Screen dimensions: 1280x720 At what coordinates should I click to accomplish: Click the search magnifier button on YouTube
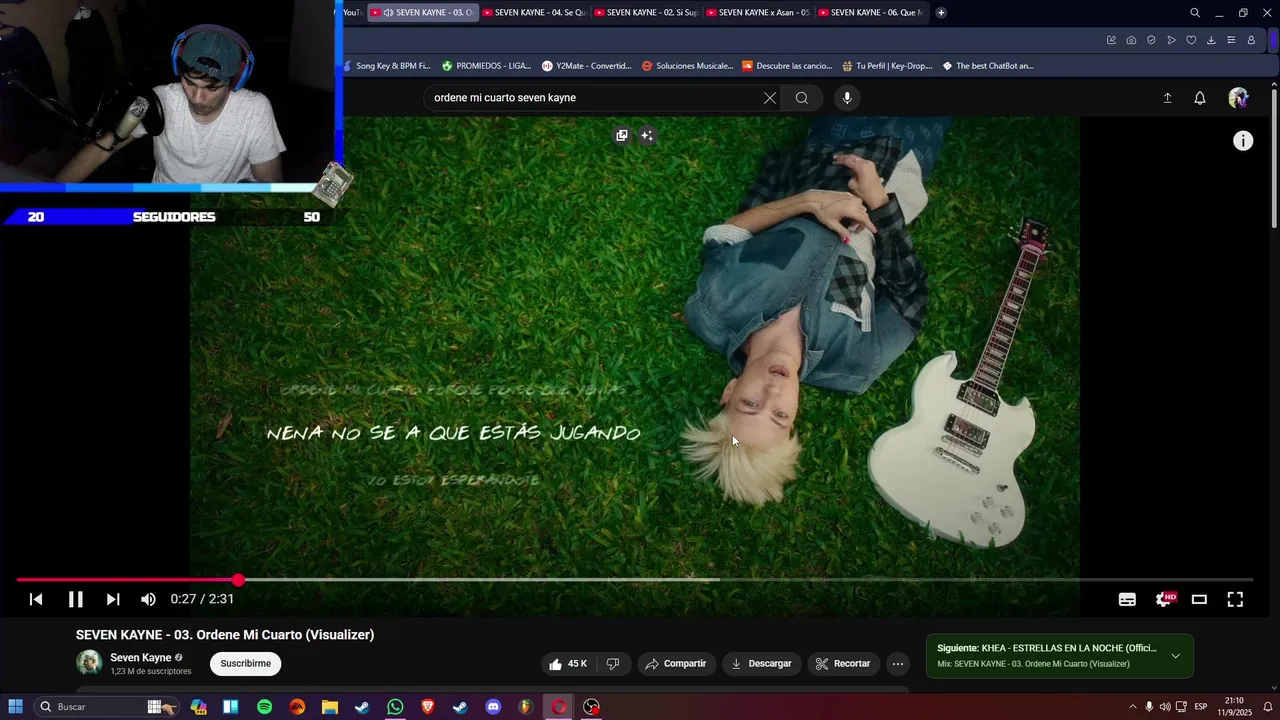click(x=802, y=98)
